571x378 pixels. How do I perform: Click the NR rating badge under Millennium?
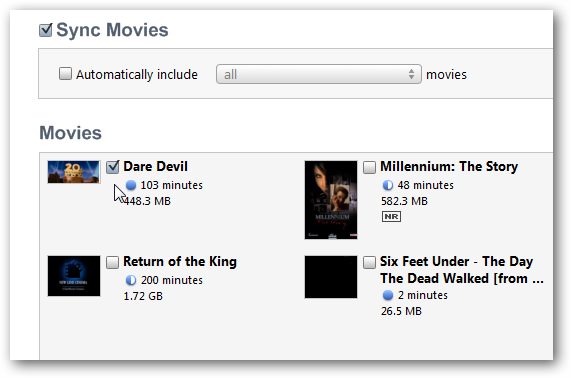pyautogui.click(x=391, y=217)
